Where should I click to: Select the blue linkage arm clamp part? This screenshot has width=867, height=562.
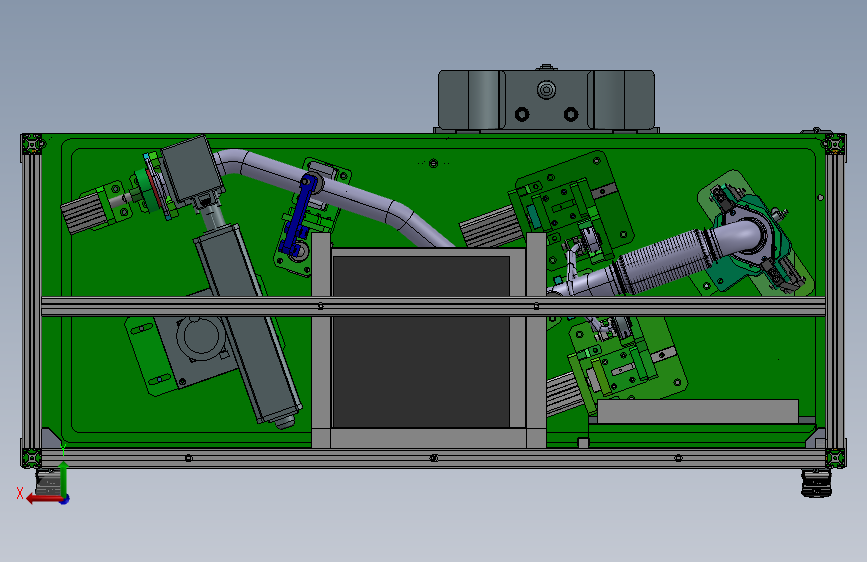(300, 214)
